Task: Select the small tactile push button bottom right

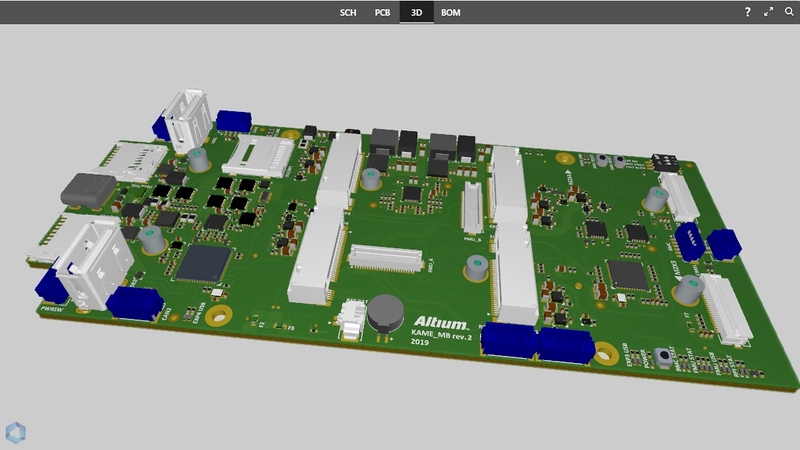Action: click(662, 355)
